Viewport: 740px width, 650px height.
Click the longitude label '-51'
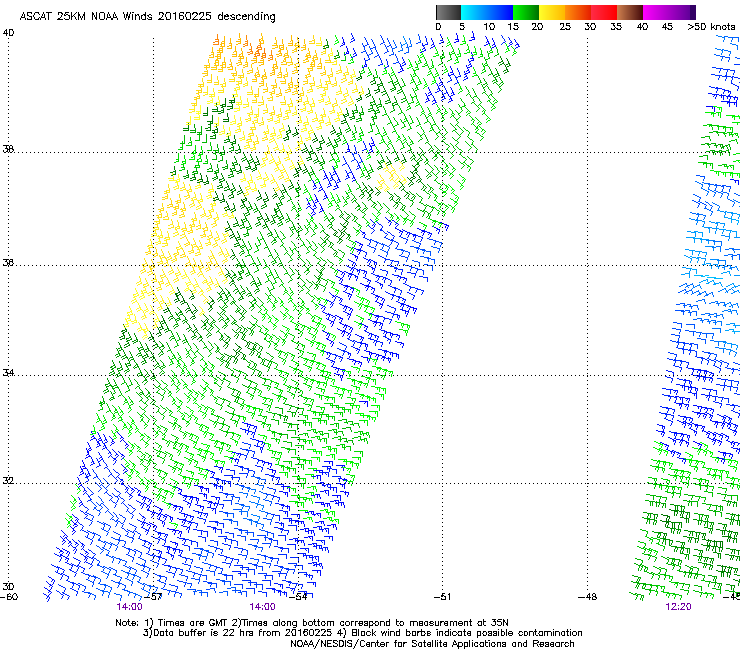point(443,597)
